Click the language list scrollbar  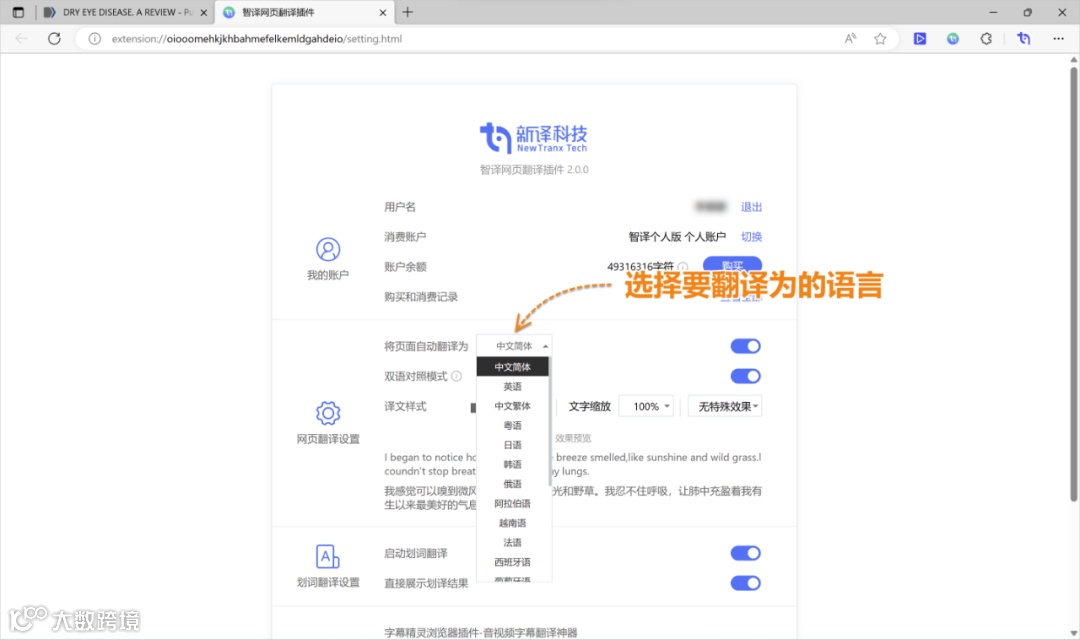point(550,422)
